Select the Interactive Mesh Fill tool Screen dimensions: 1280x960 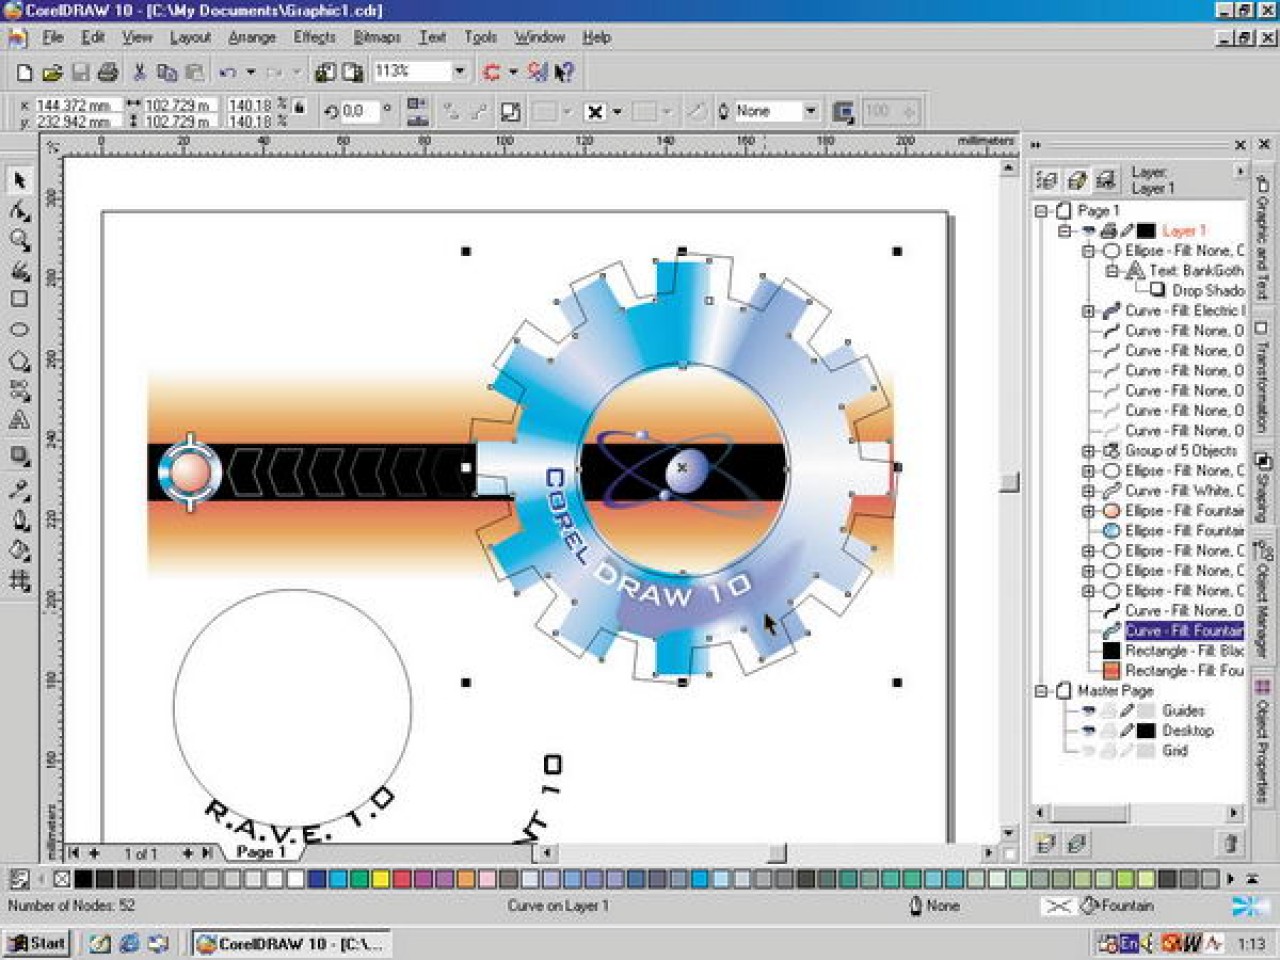[19, 580]
